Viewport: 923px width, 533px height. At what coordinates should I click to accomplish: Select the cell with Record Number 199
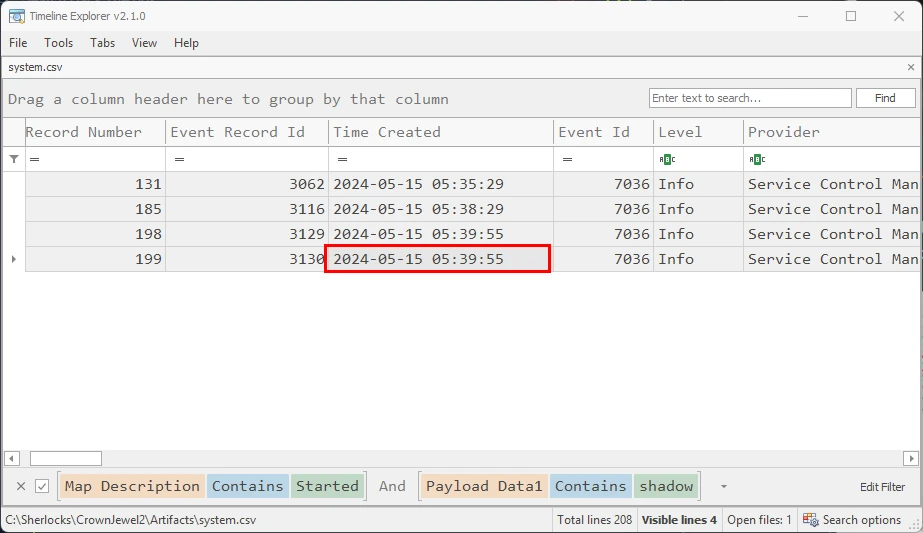pyautogui.click(x=95, y=259)
